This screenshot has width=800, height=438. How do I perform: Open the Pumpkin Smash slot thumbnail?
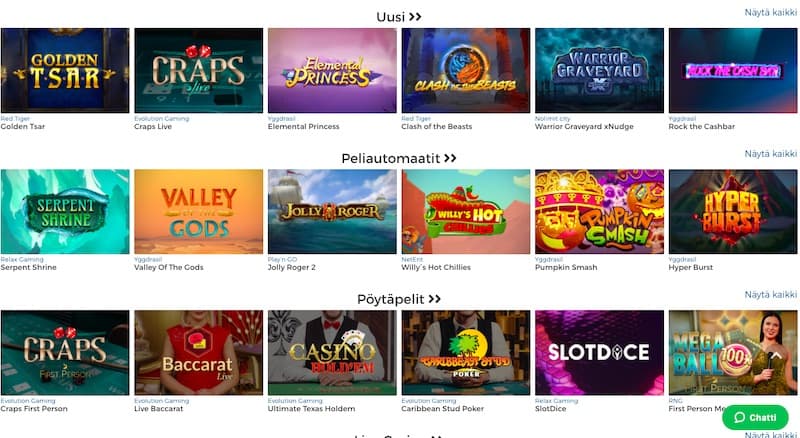[599, 211]
